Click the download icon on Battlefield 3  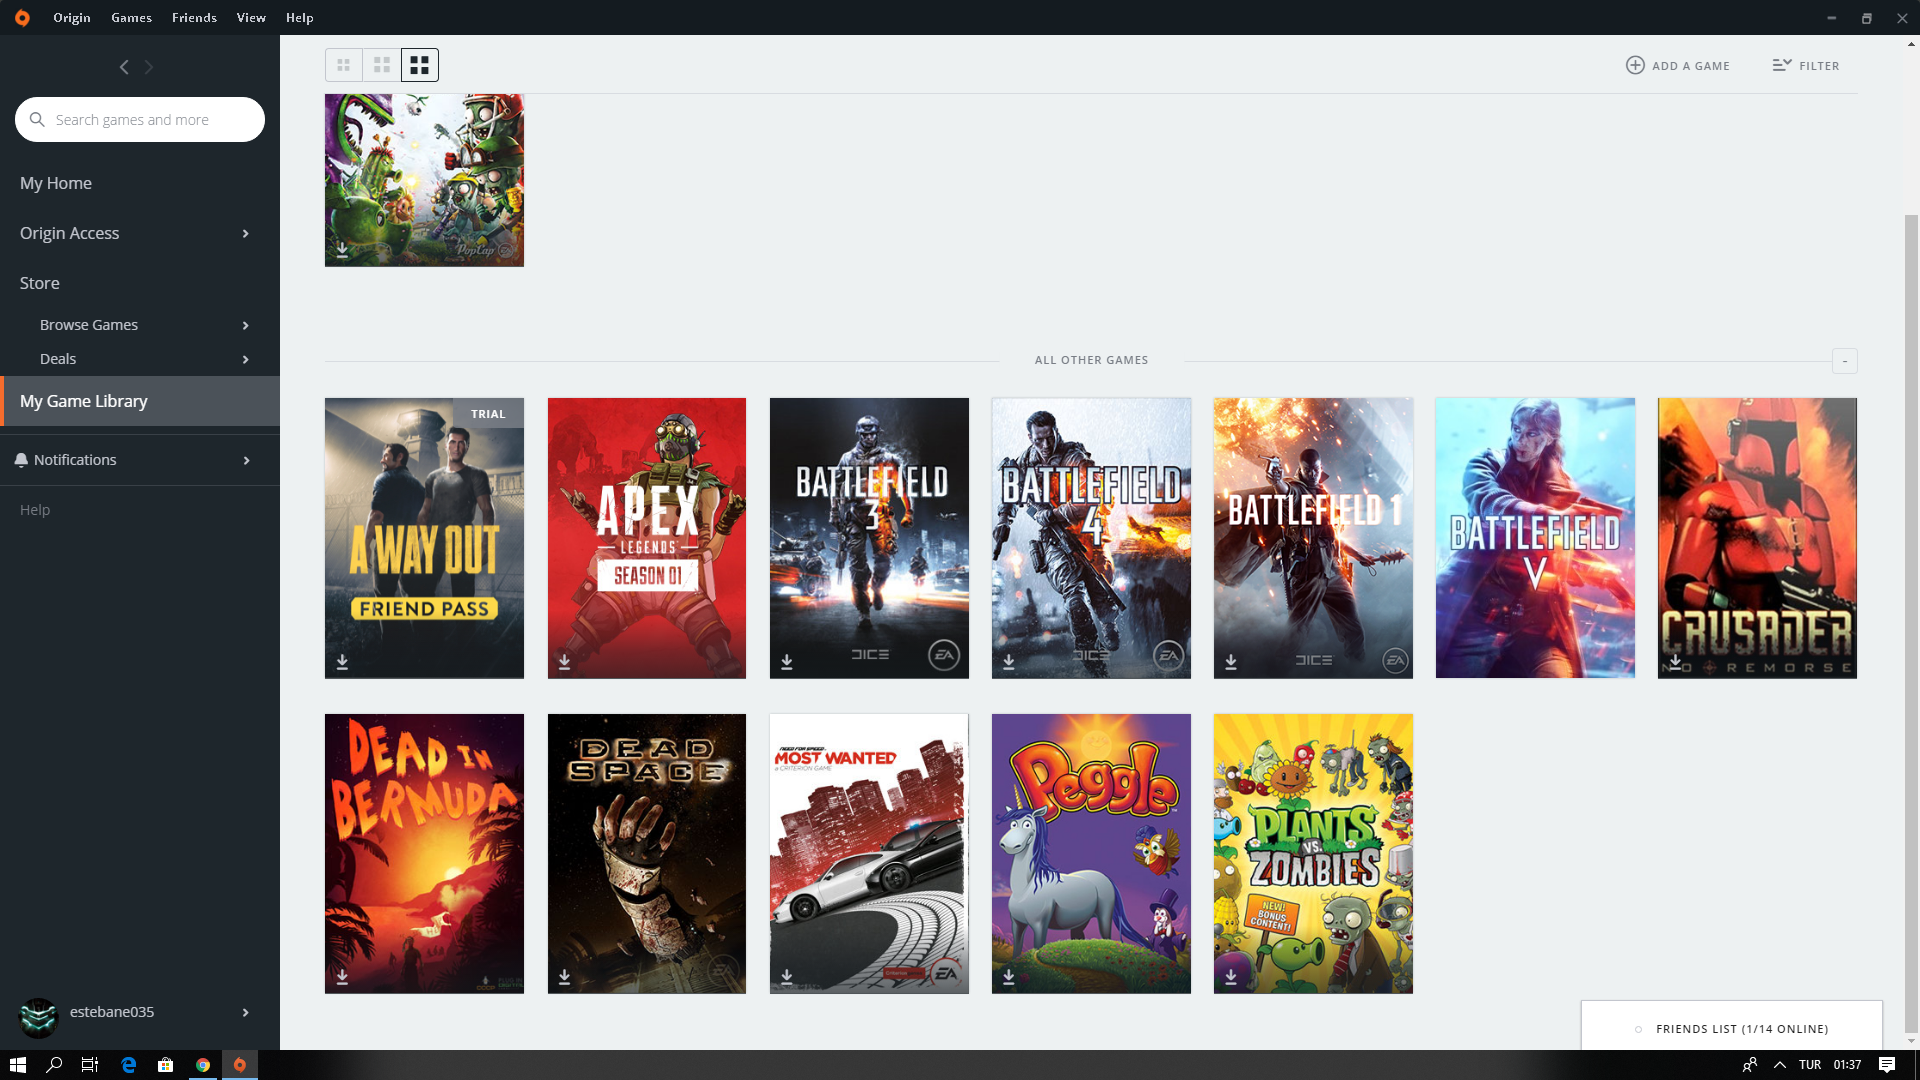787,662
